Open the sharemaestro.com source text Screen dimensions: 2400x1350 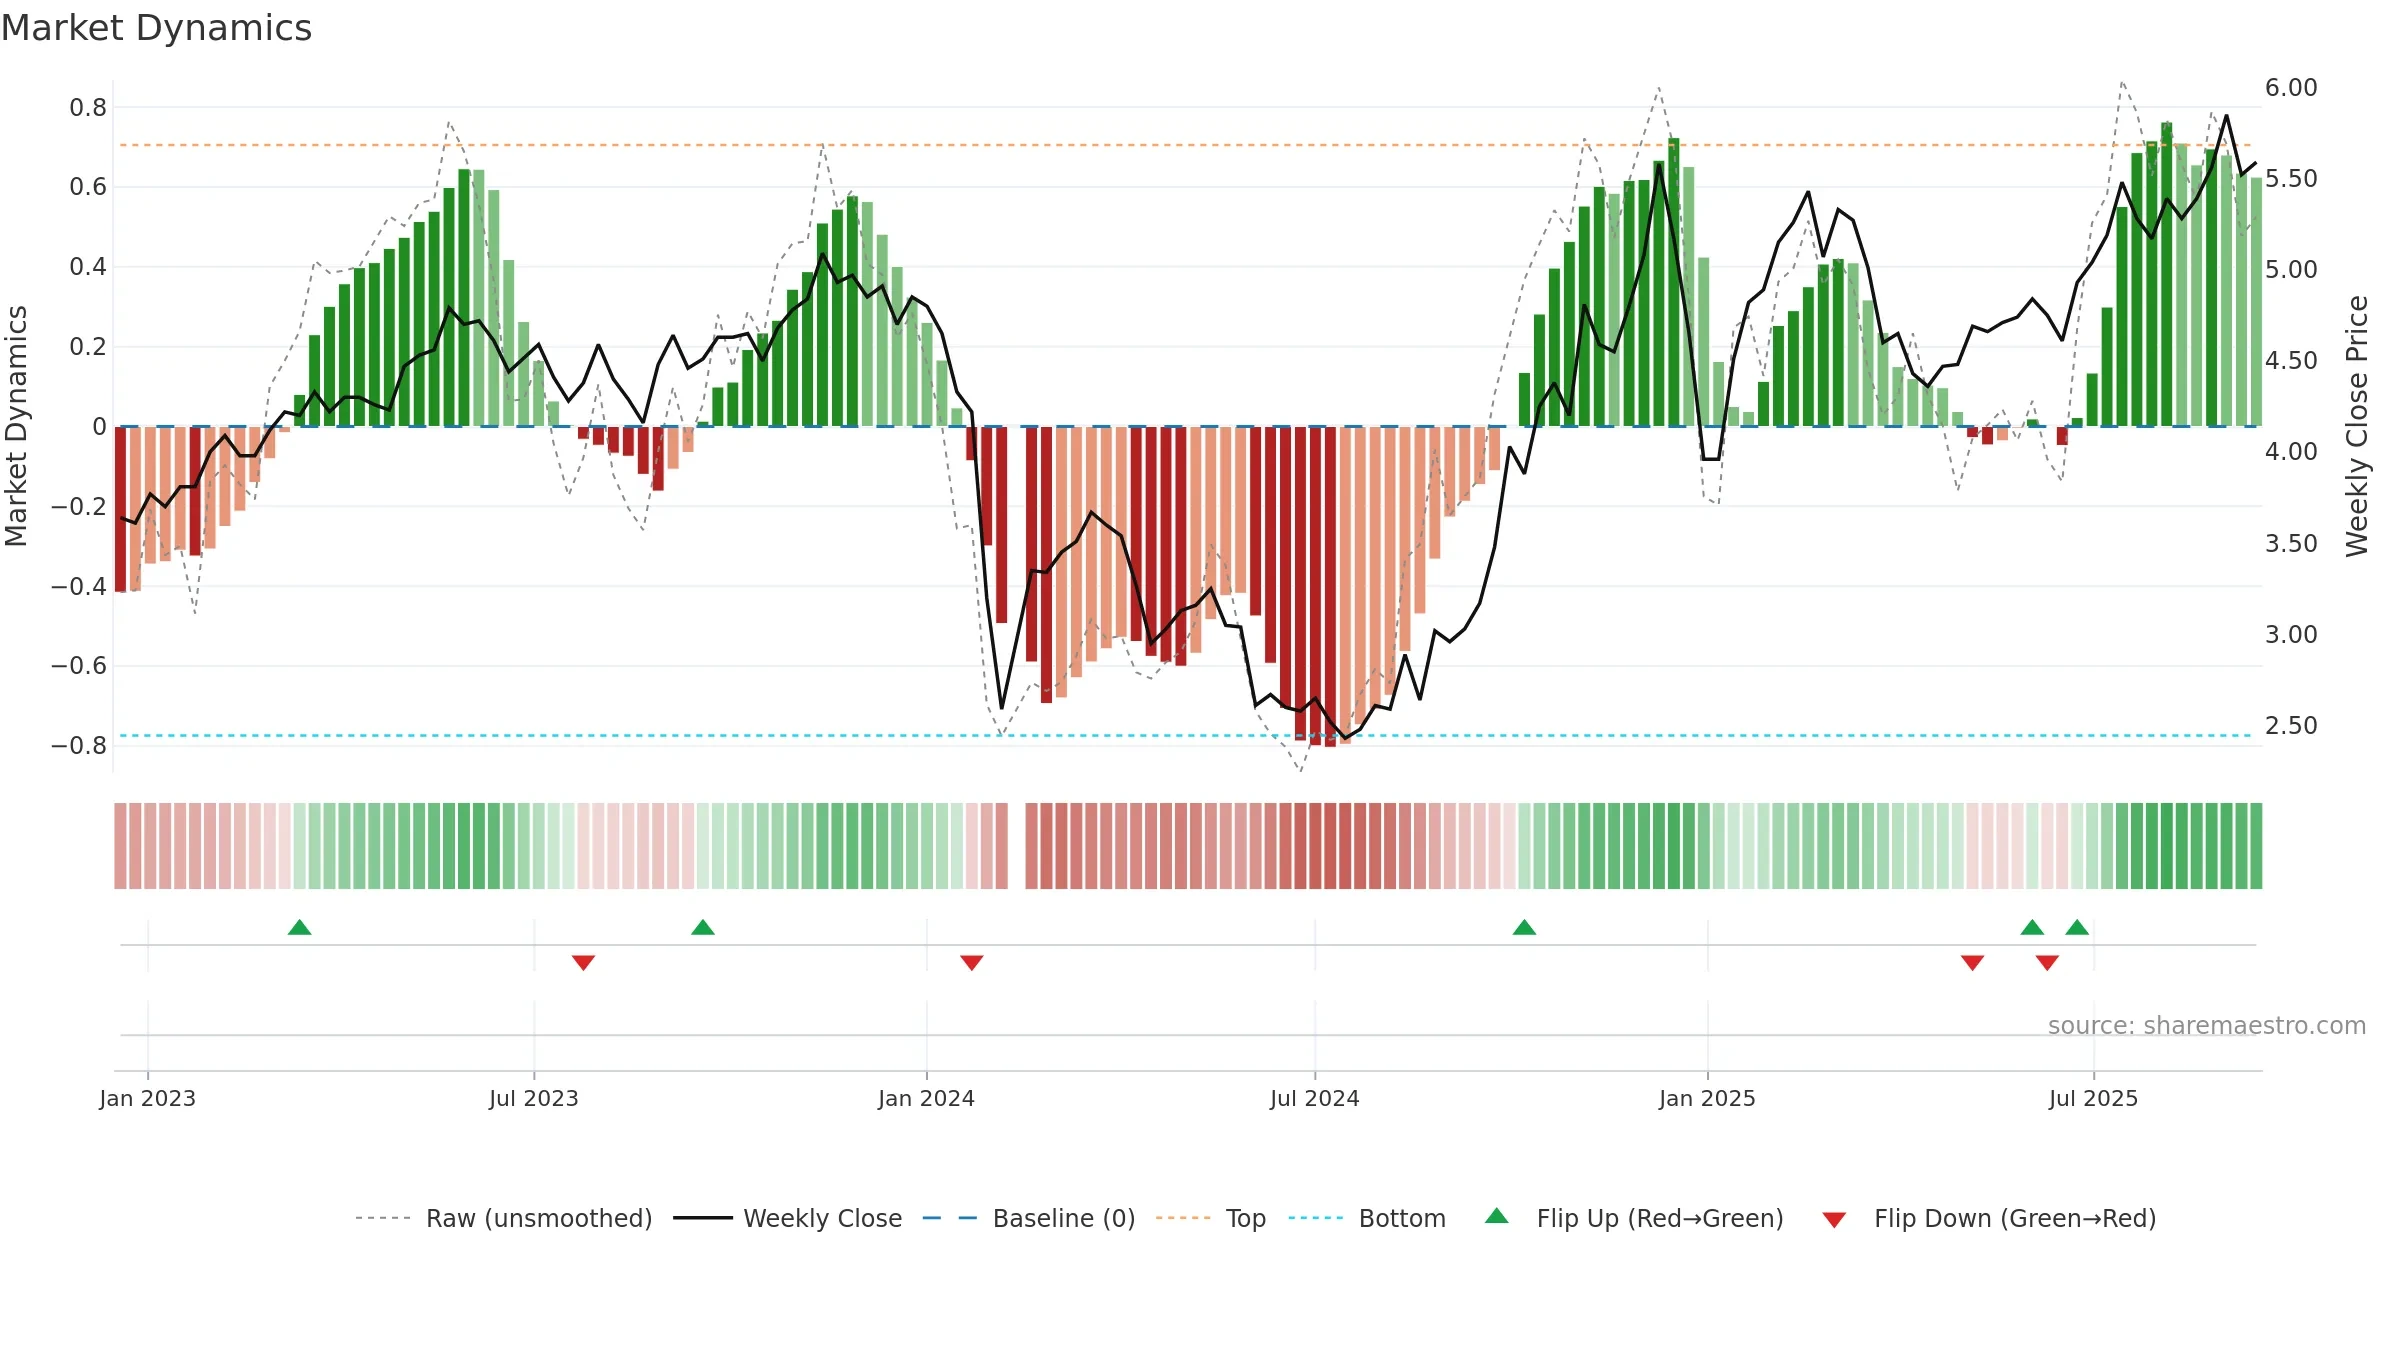[x=2207, y=1025]
